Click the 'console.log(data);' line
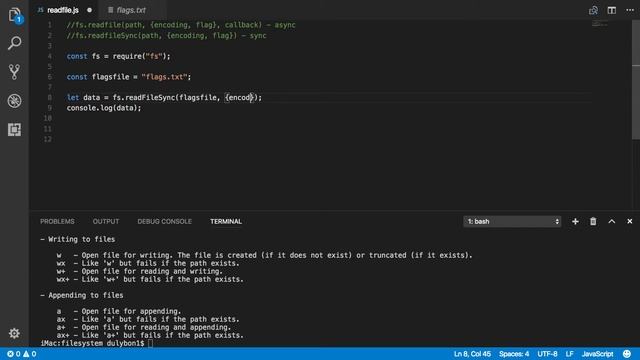This screenshot has width=640, height=360. [104, 108]
